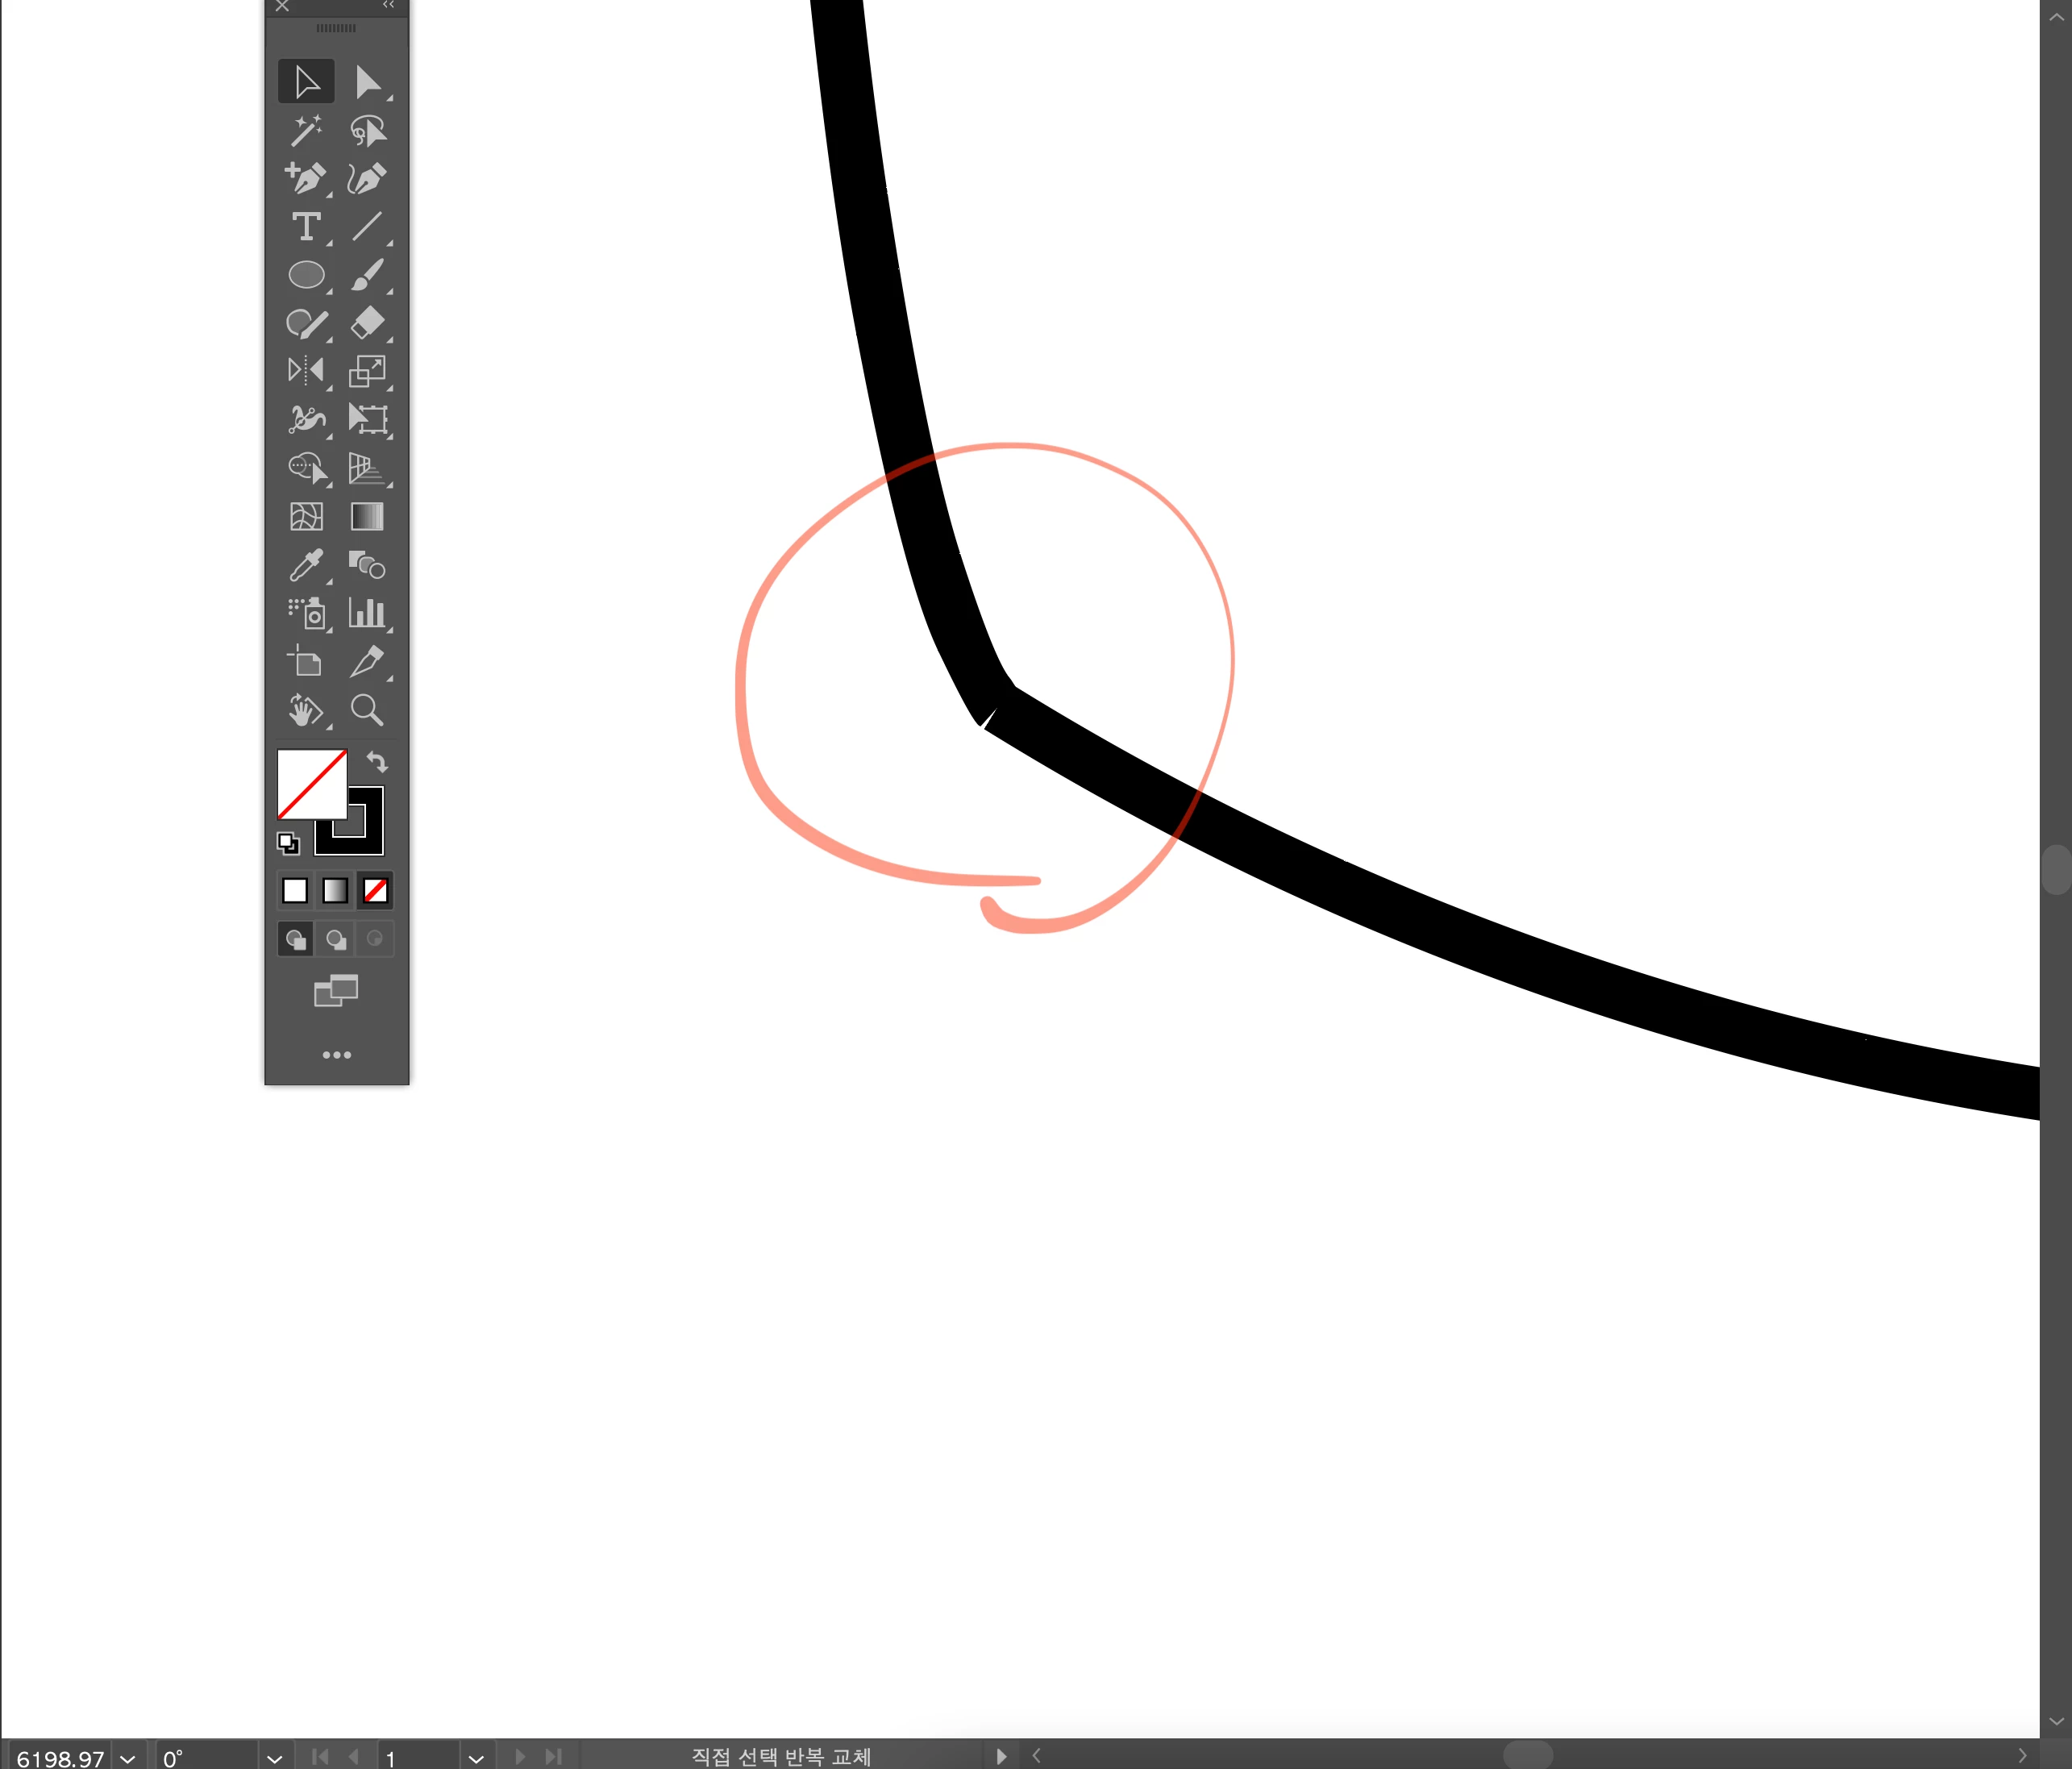
Task: Click the Change Screen Mode button
Action: pos(336,990)
